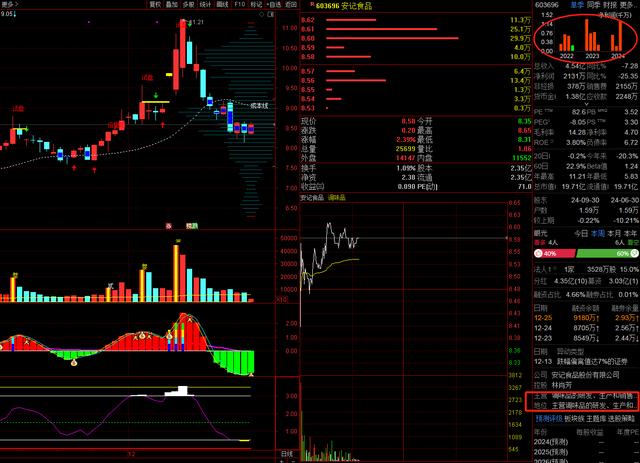Open the 板块族 tab

pyautogui.click(x=574, y=419)
